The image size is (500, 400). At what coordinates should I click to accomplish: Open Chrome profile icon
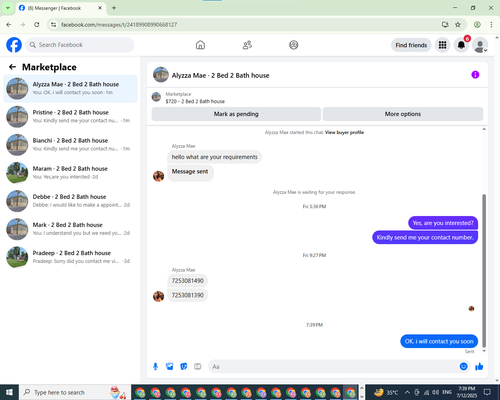tap(477, 25)
